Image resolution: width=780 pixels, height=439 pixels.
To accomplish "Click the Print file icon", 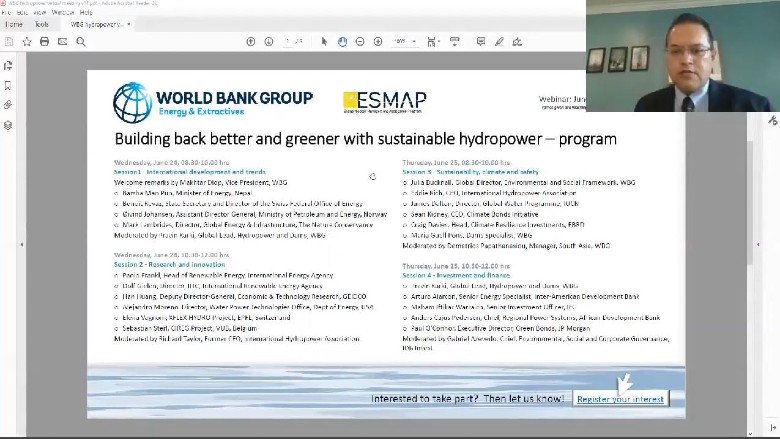I will click(x=45, y=42).
